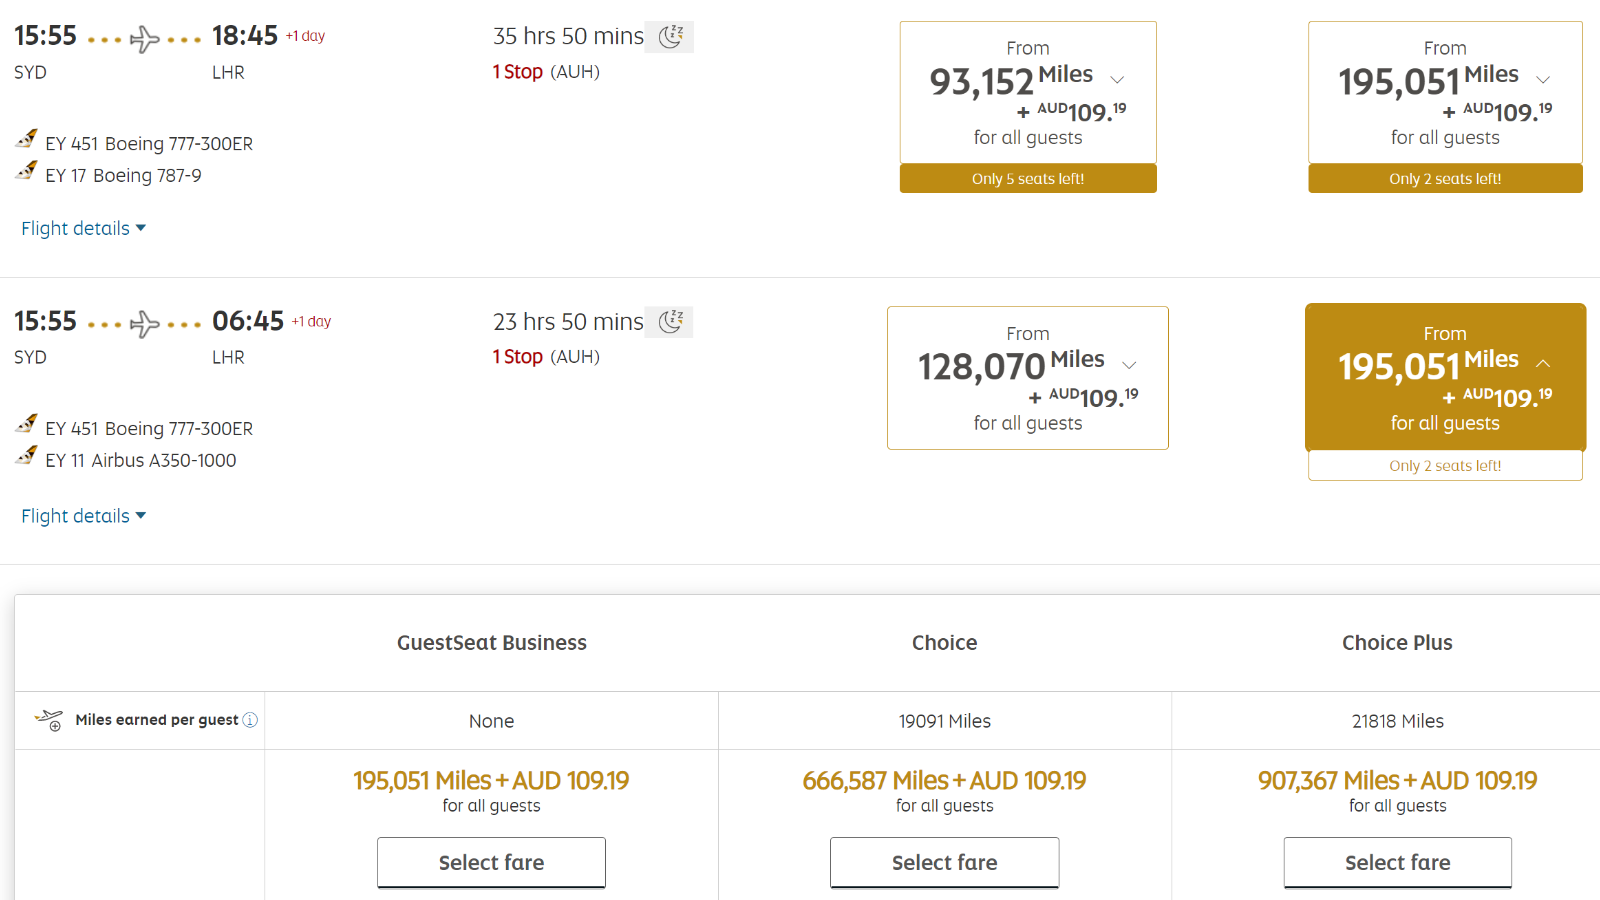
Task: Select fare for GuestSeat Business
Action: pyautogui.click(x=491, y=862)
